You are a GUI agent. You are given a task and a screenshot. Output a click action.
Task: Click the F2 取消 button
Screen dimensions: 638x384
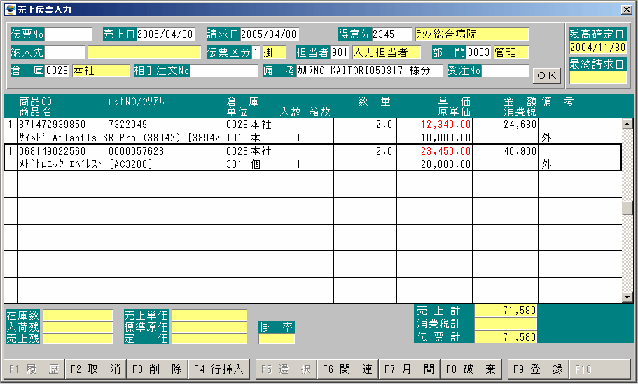pyautogui.click(x=96, y=369)
